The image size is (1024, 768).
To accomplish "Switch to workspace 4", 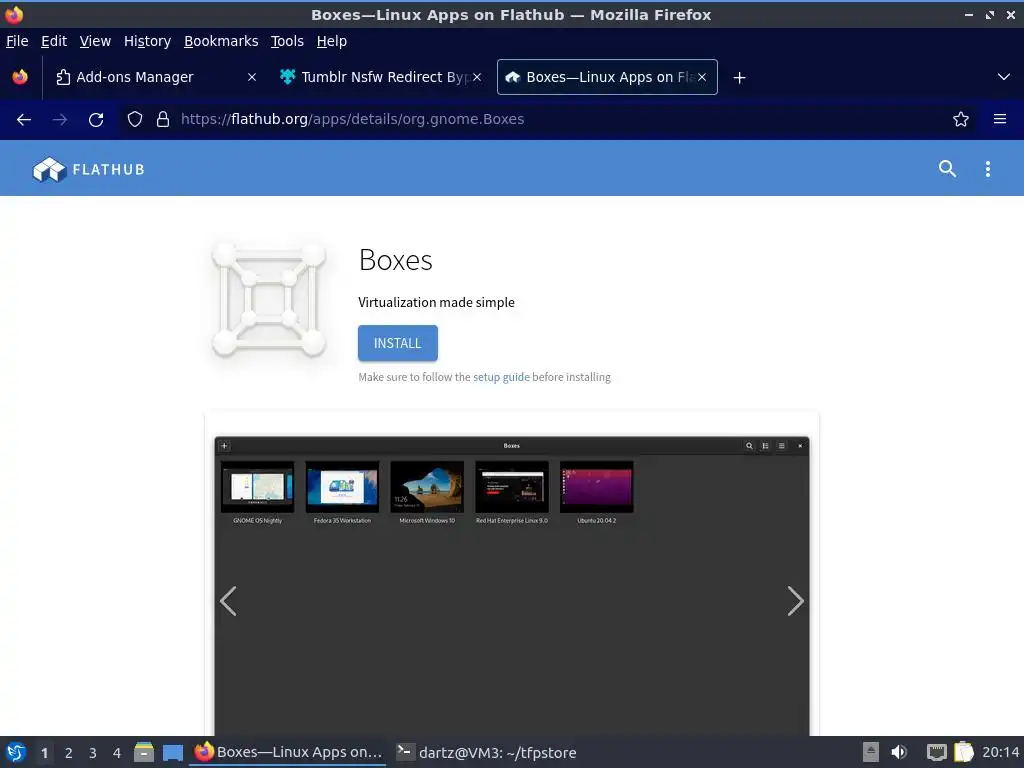I will (117, 753).
